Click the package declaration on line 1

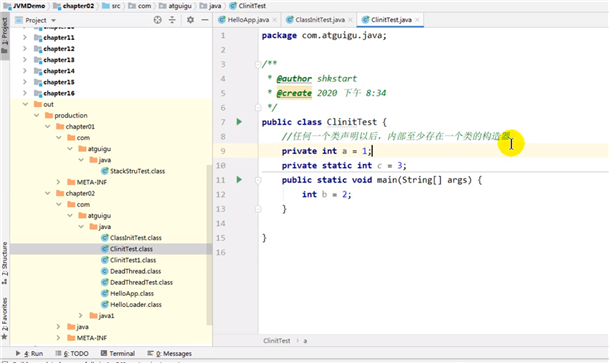(x=324, y=36)
